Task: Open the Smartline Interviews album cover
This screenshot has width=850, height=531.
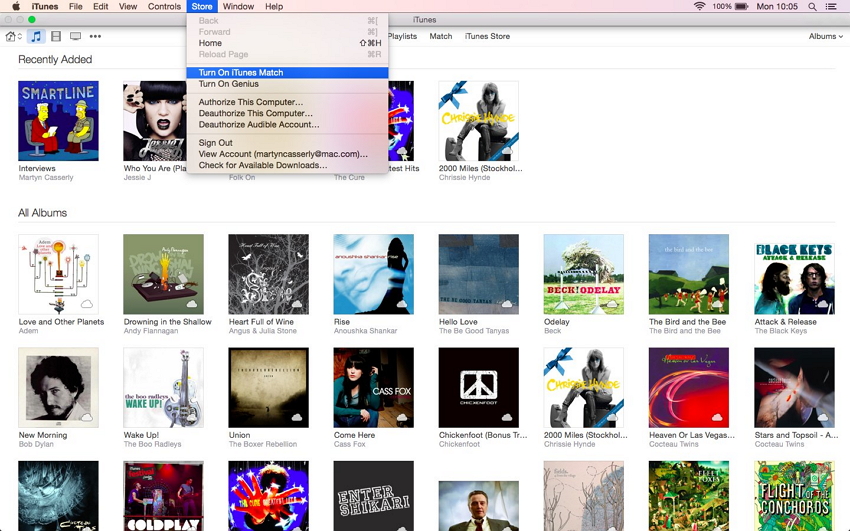Action: (58, 121)
